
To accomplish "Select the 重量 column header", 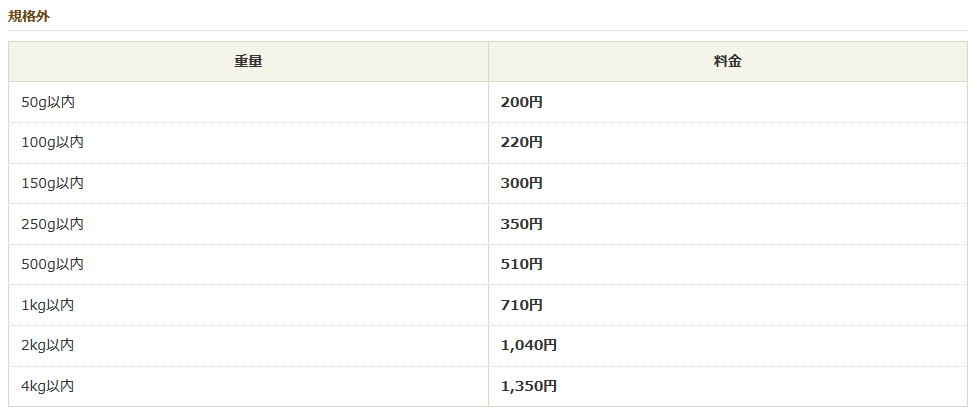I will 248,62.
